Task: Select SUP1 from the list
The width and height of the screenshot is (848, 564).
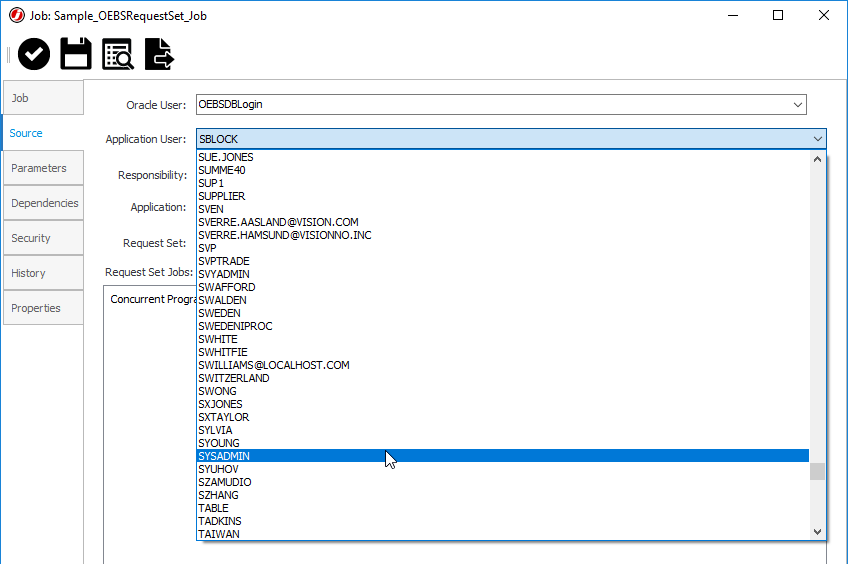Action: (503, 183)
